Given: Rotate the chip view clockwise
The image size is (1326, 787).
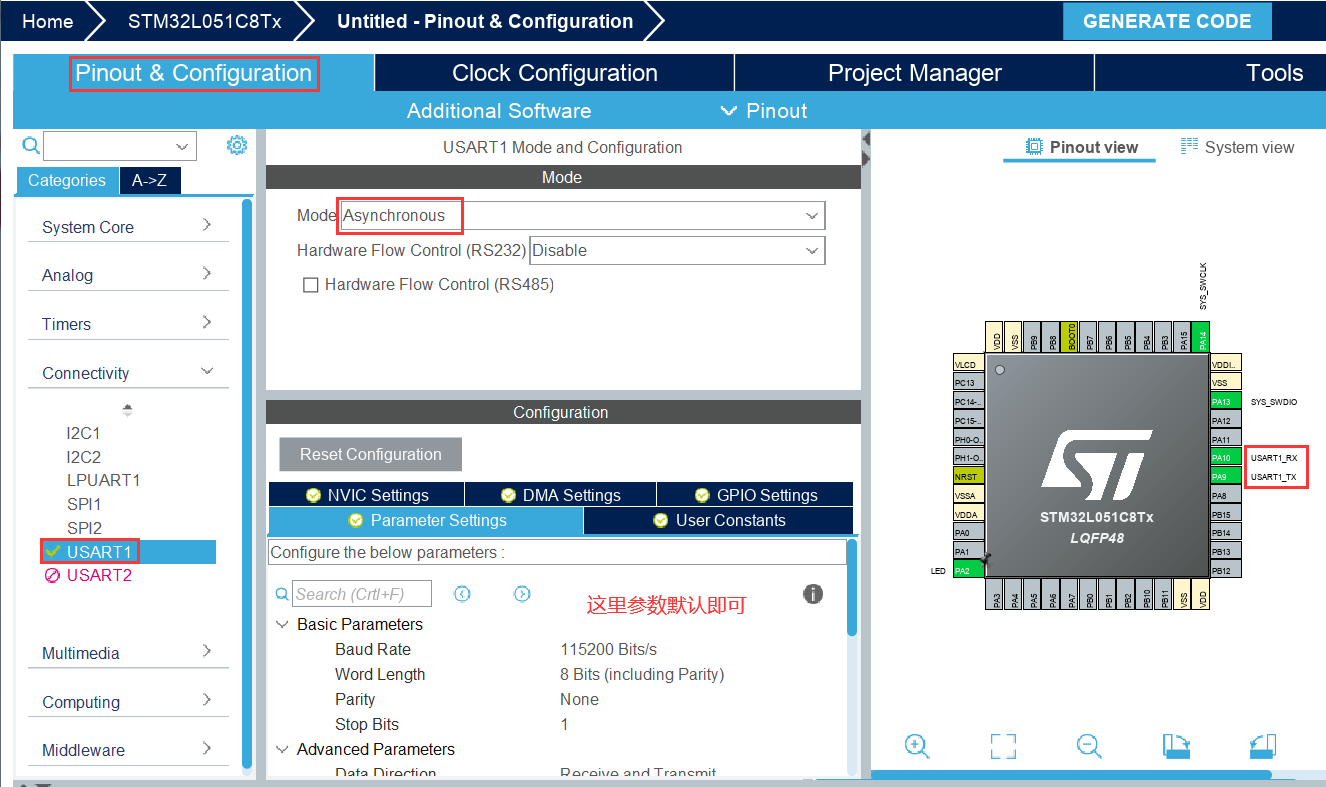Looking at the screenshot, I should coord(1176,746).
